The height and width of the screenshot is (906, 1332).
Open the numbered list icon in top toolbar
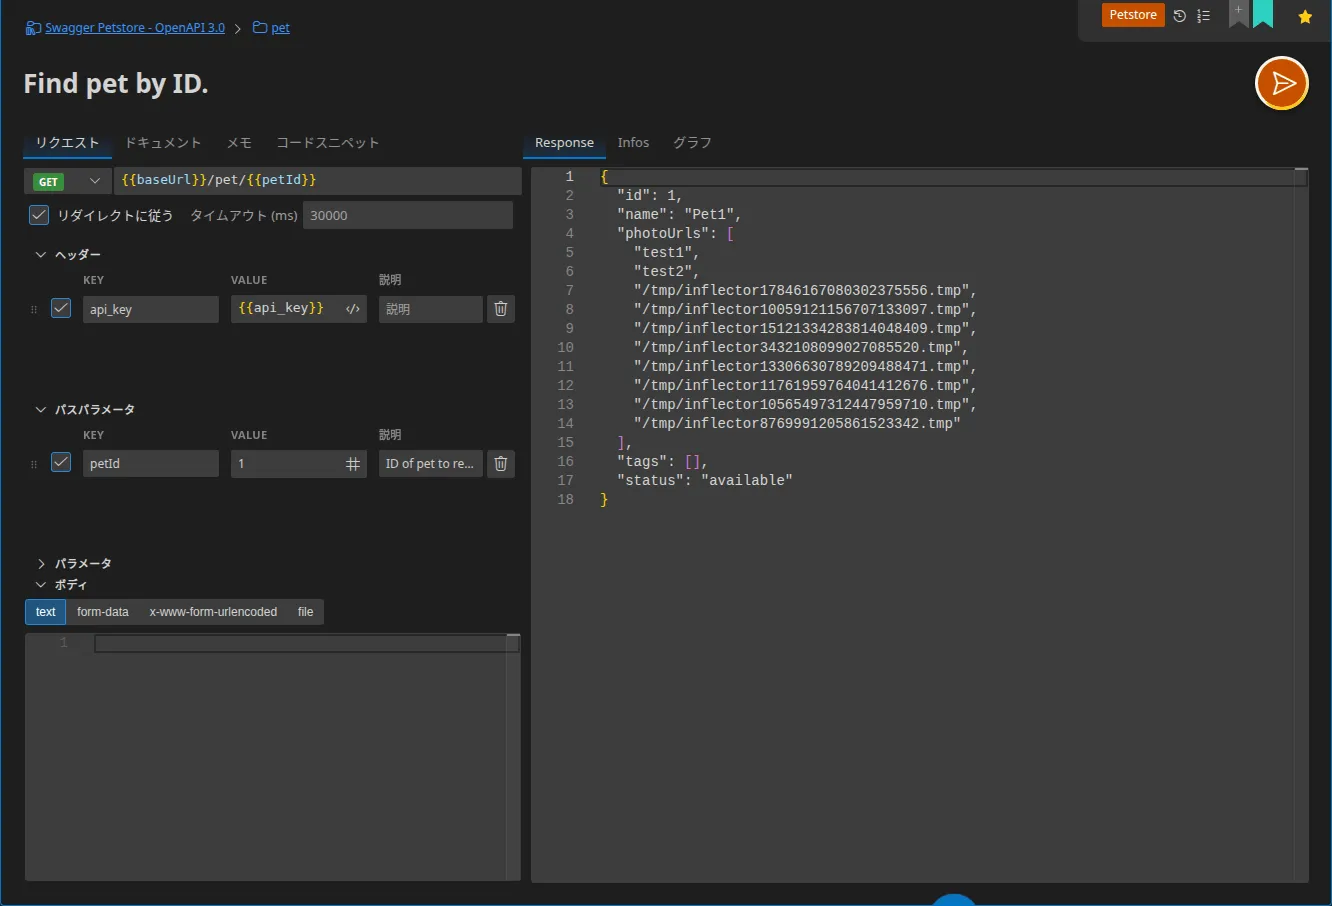coord(1204,16)
